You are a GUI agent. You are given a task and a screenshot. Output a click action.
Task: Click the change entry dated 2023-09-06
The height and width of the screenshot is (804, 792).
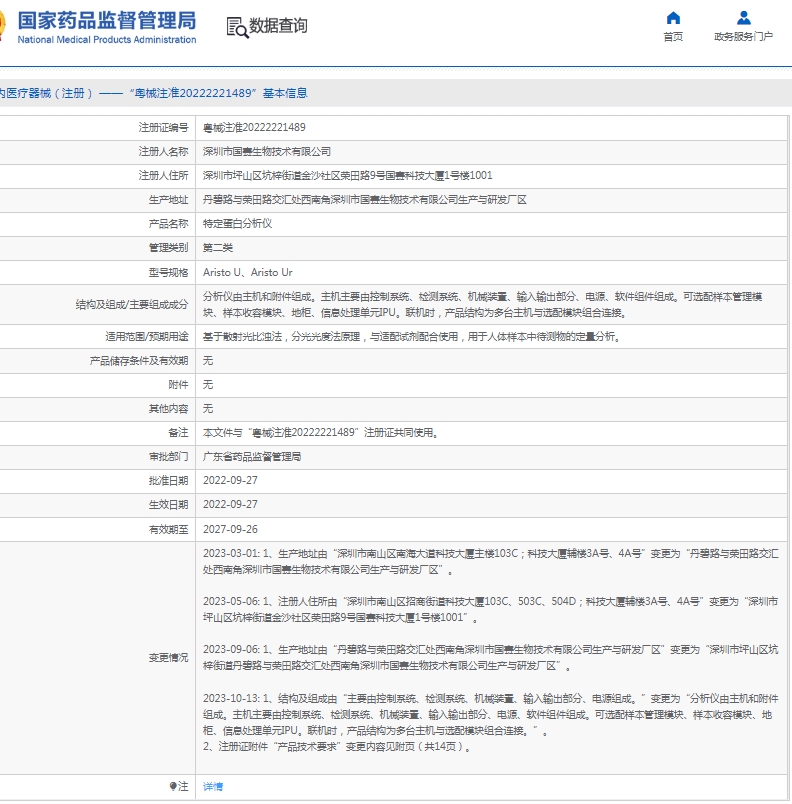tap(491, 657)
